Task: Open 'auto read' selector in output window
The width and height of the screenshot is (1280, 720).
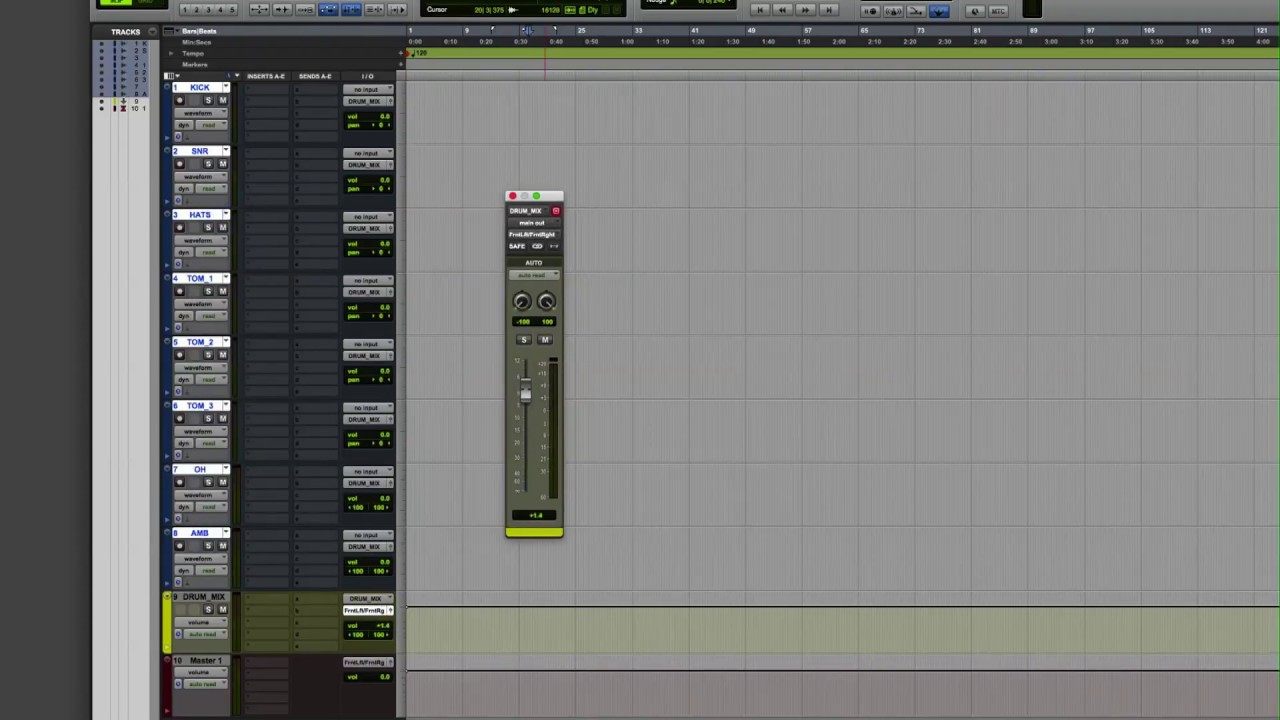Action: point(533,275)
